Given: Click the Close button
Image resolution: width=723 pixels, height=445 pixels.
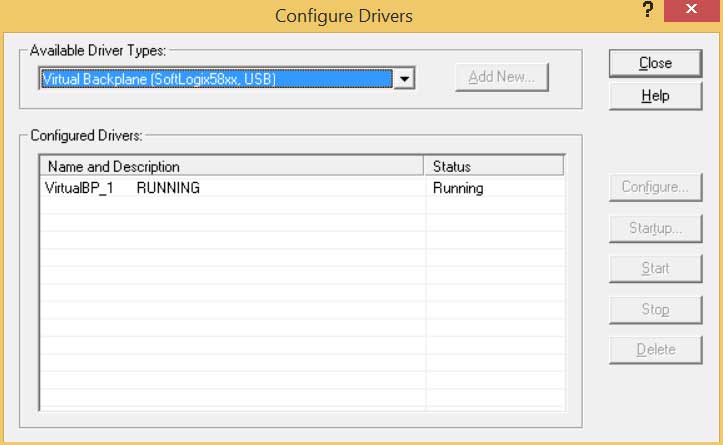Looking at the screenshot, I should point(655,63).
